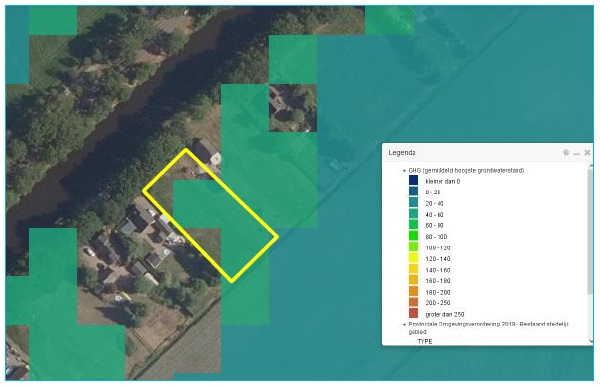The image size is (600, 386).
Task: Click the 'kleiner dan 0' dark blue swatch
Action: (414, 180)
